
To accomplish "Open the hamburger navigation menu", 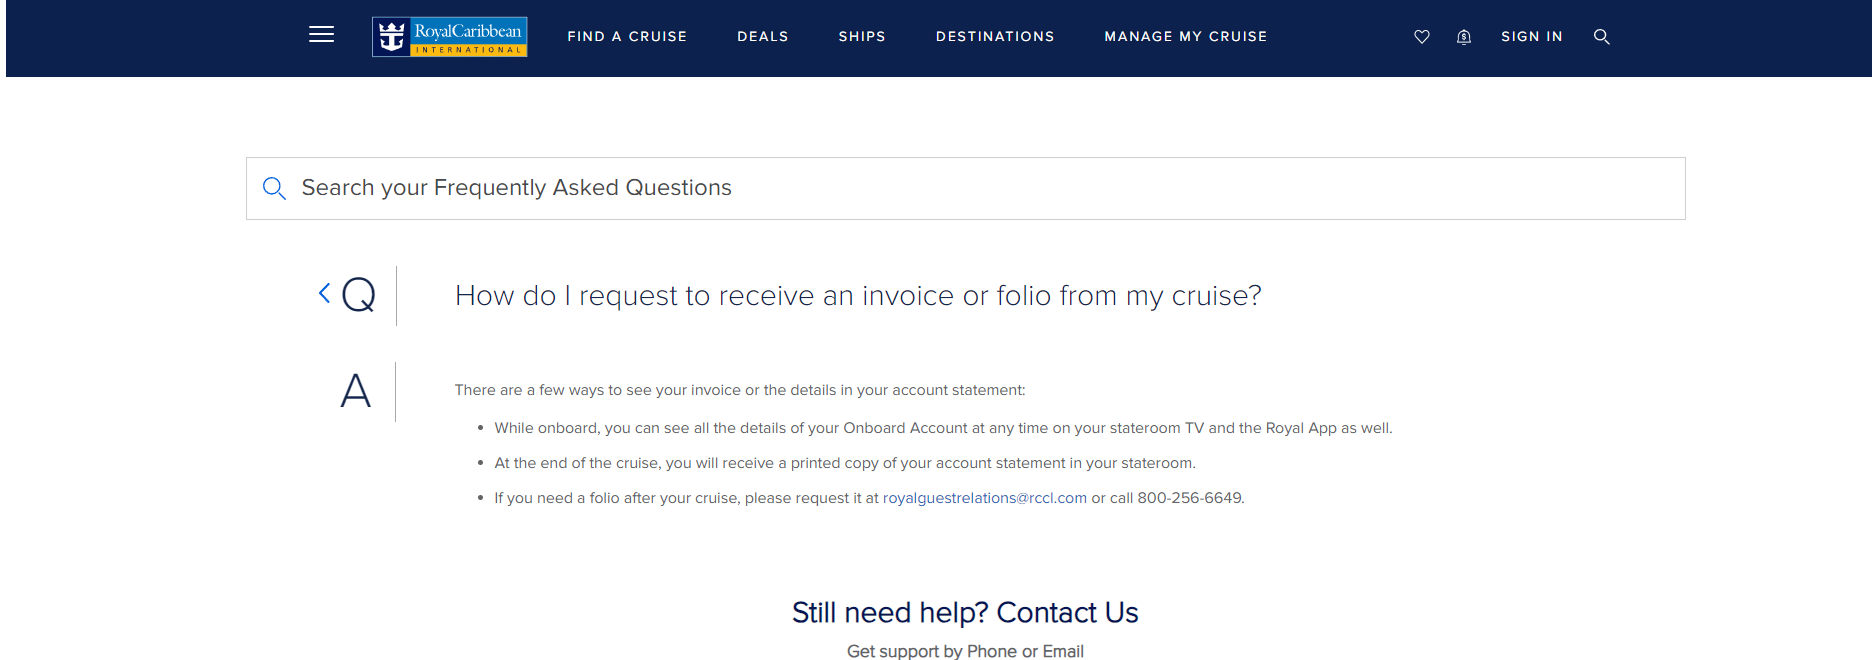I will (321, 35).
